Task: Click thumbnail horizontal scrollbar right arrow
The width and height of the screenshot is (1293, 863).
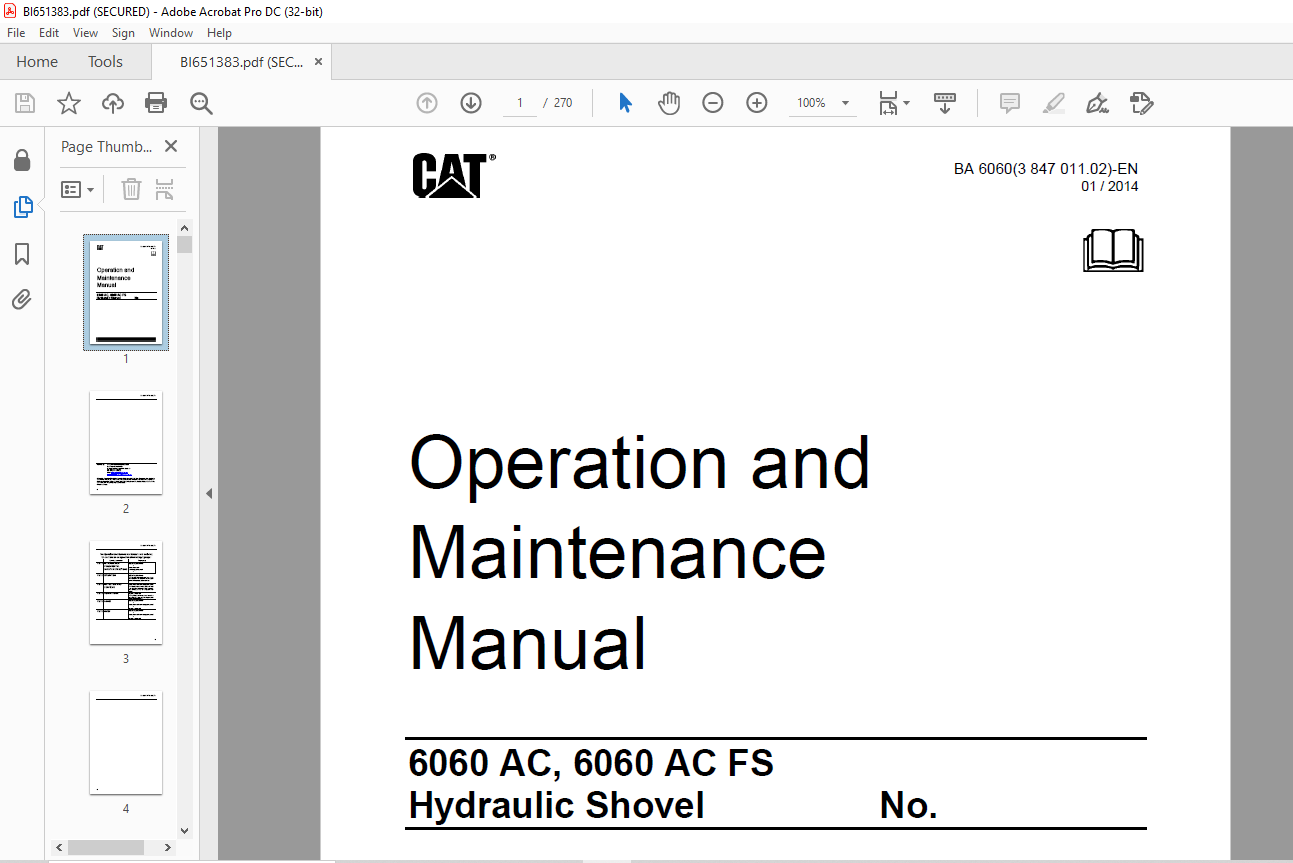Action: (167, 847)
